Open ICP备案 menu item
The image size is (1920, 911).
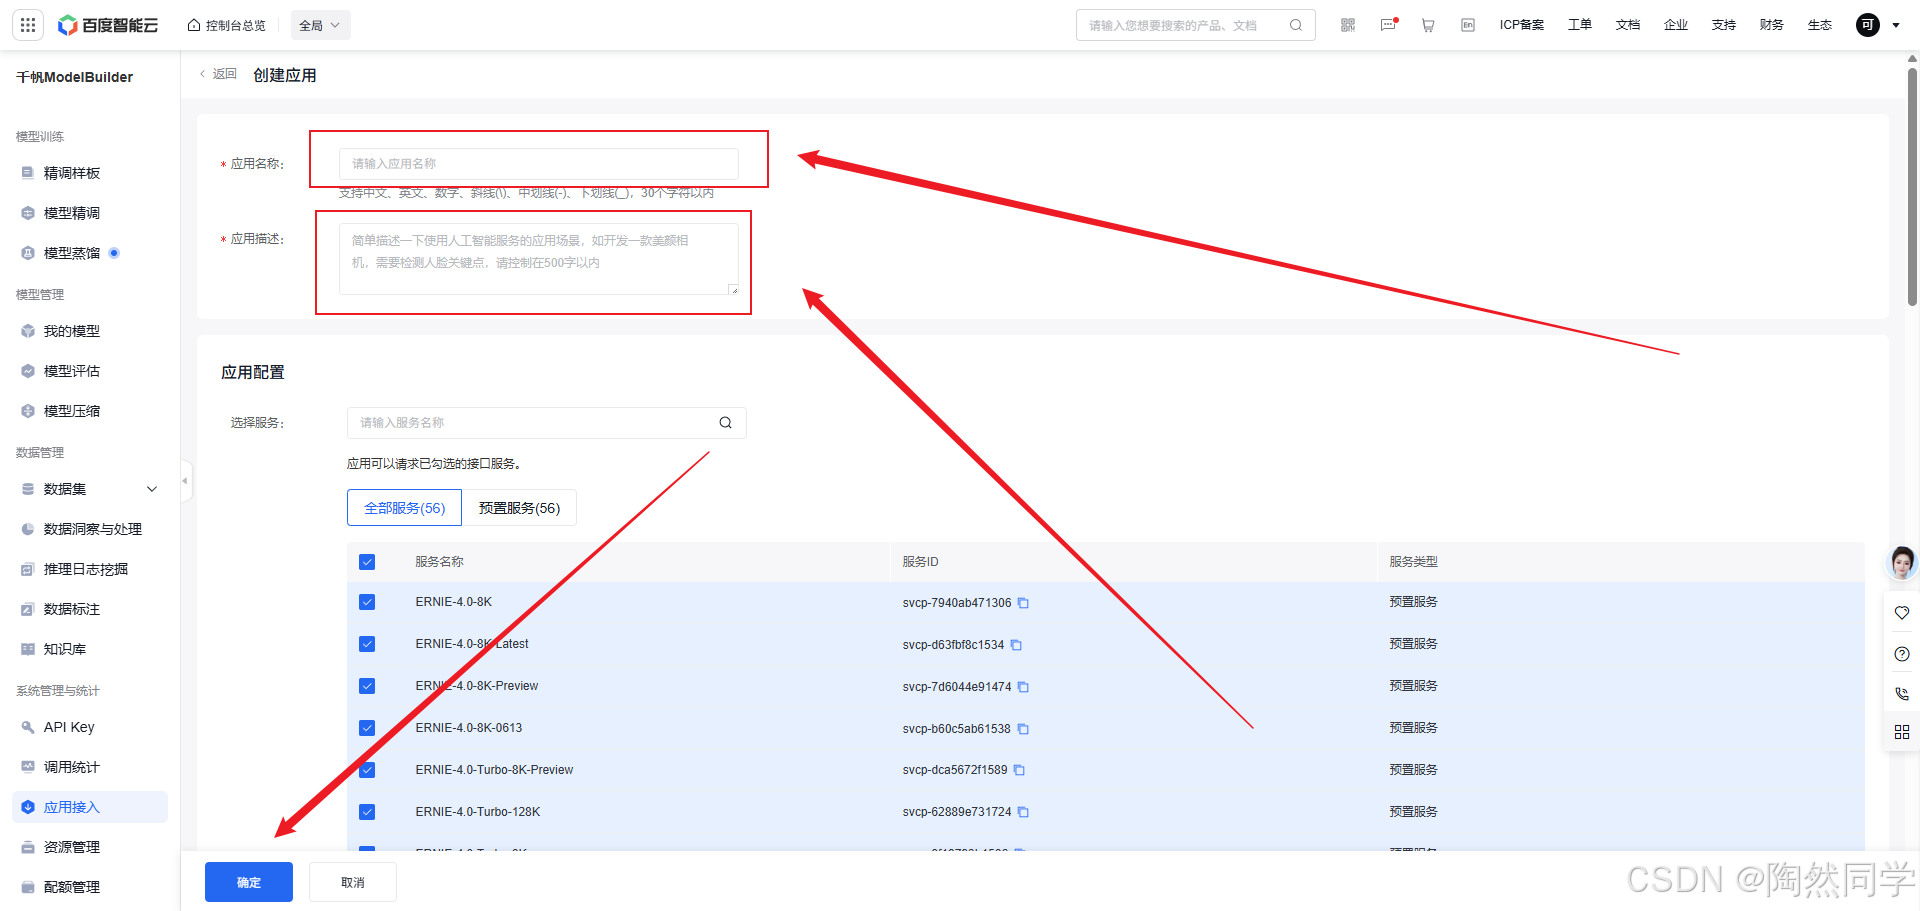tap(1522, 25)
